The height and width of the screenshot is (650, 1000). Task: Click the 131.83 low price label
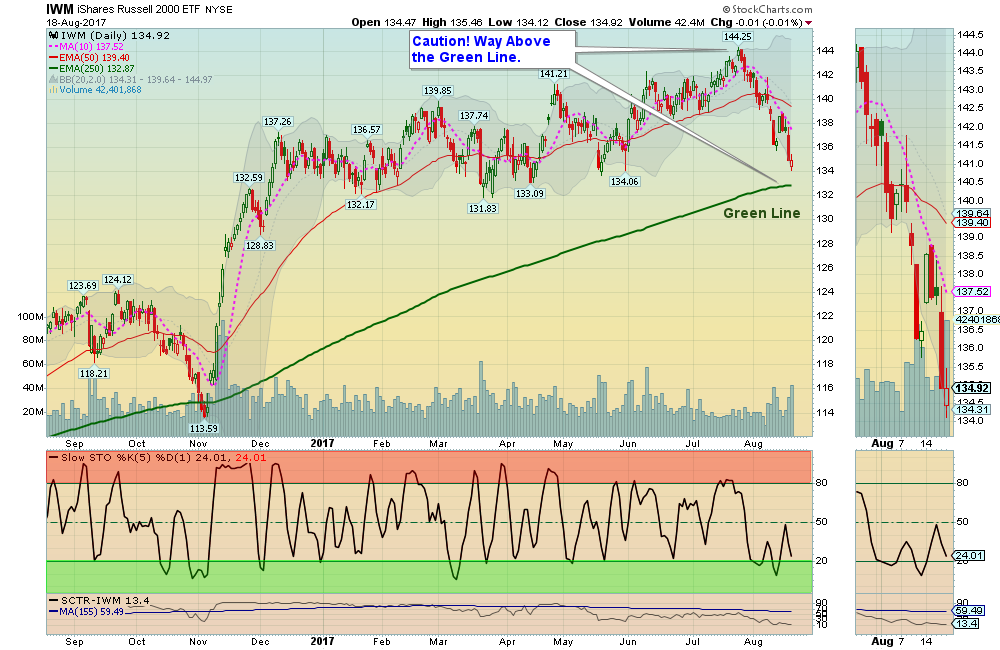[x=482, y=208]
